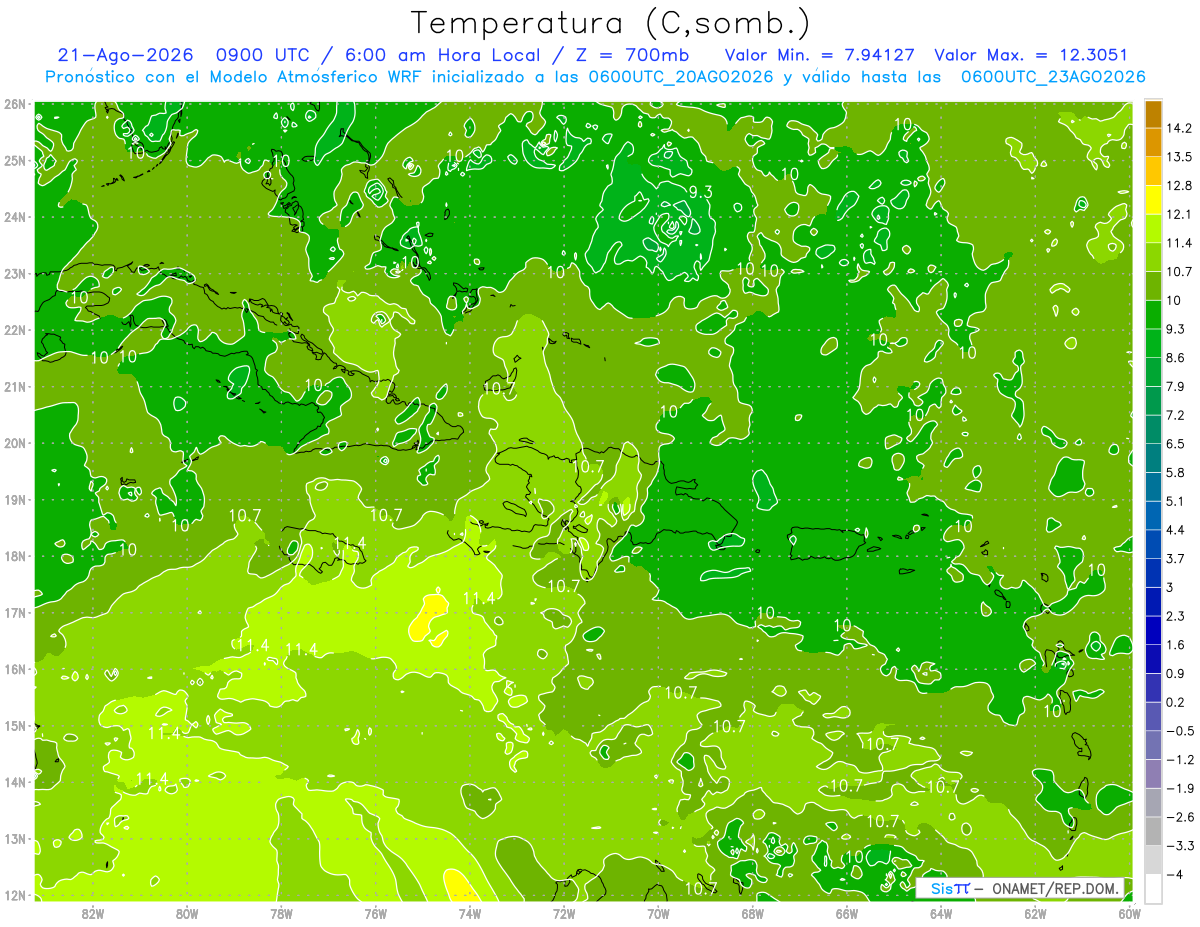Click the "74W" longitude label
The width and height of the screenshot is (1200, 927).
[x=470, y=914]
